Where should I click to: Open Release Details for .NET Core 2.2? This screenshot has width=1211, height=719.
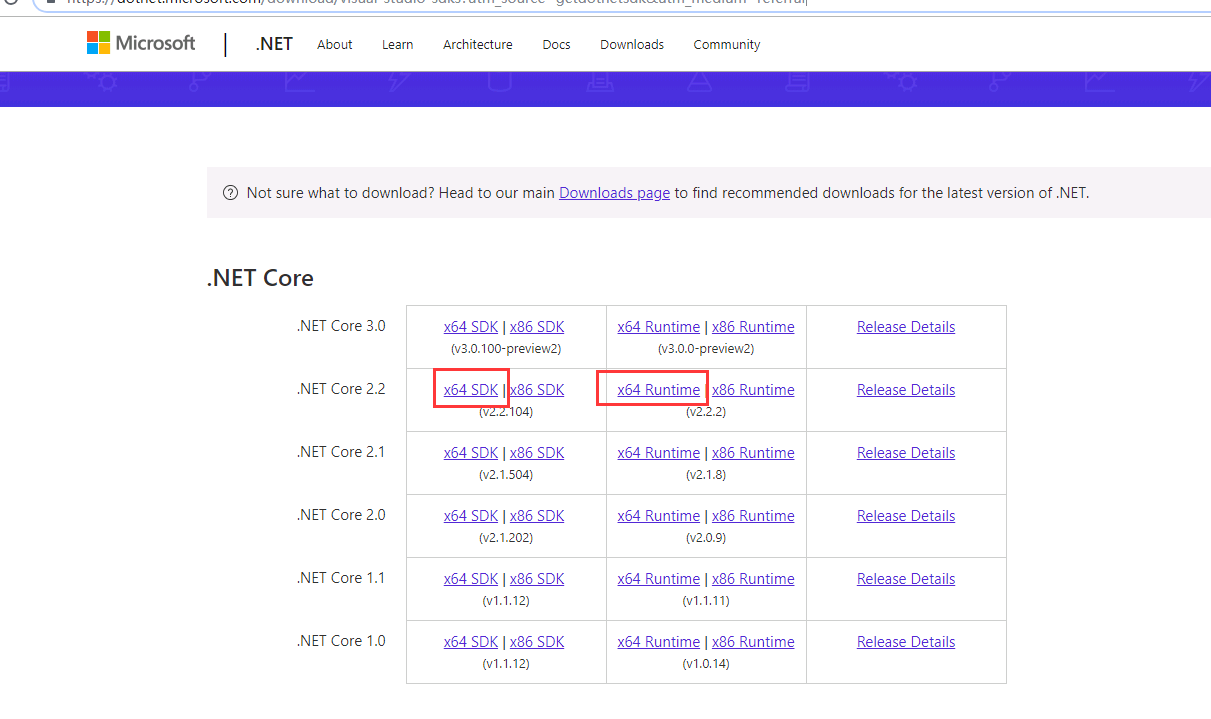[x=906, y=390]
